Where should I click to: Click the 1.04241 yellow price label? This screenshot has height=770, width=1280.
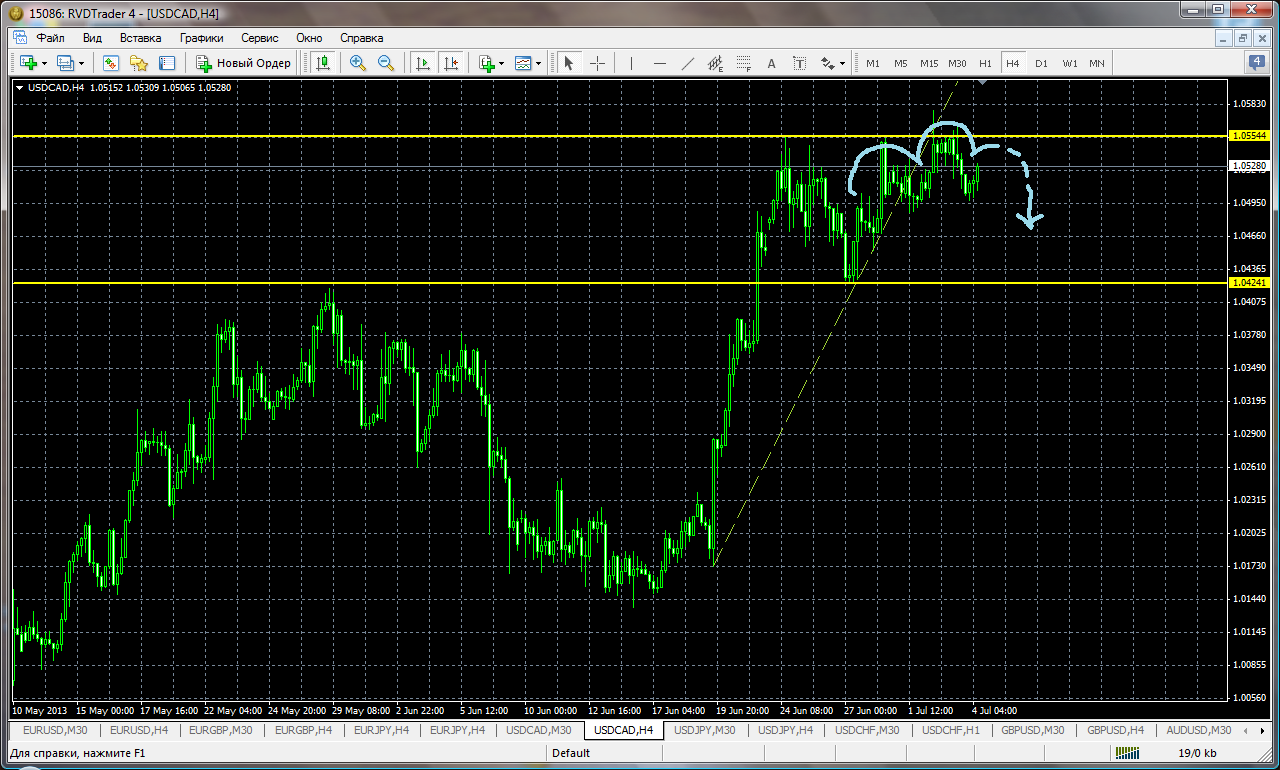[1249, 283]
